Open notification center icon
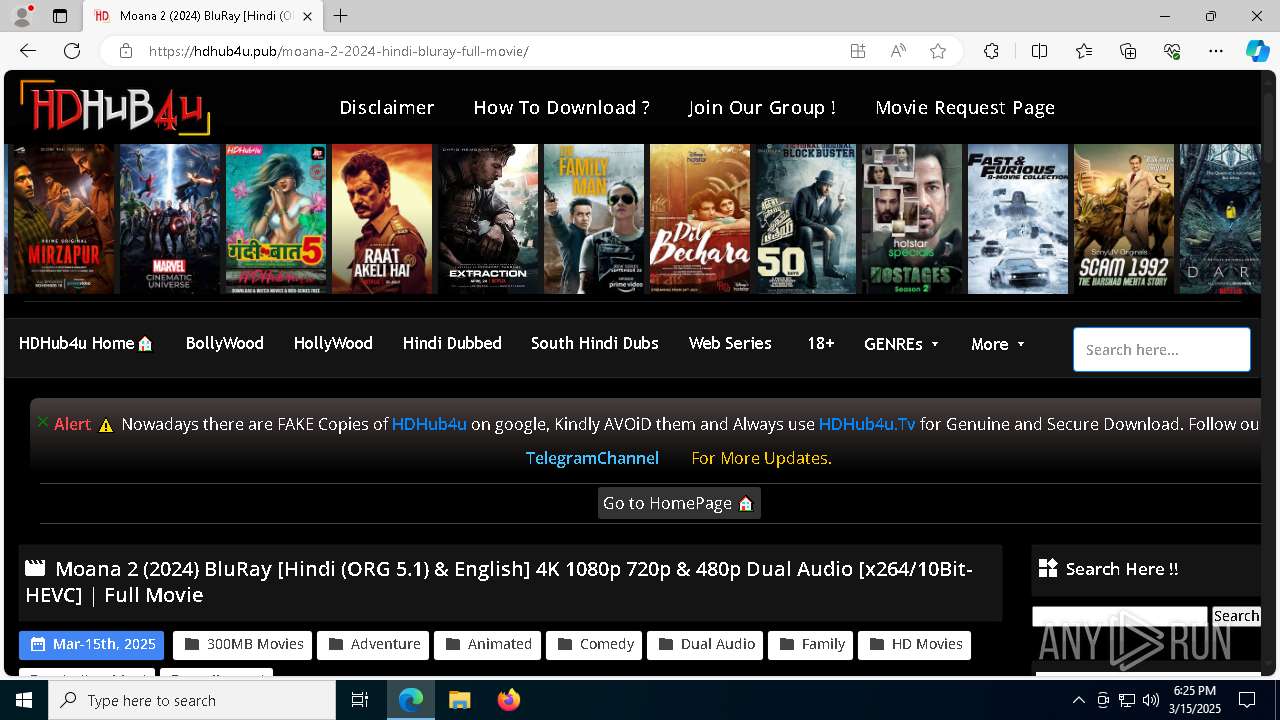The height and width of the screenshot is (720, 1280). pyautogui.click(x=1247, y=700)
